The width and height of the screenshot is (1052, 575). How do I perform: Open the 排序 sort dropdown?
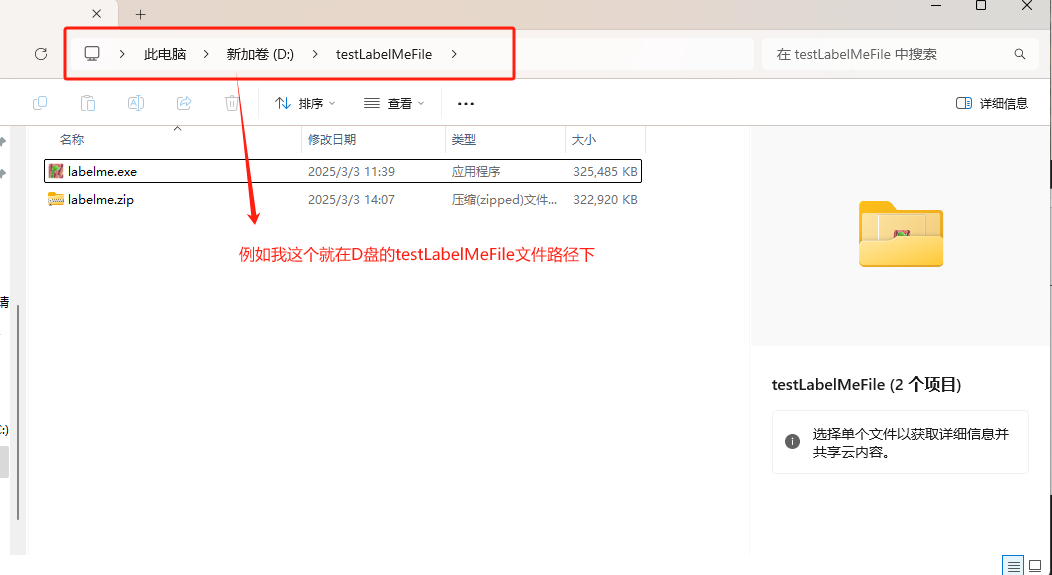coord(305,103)
